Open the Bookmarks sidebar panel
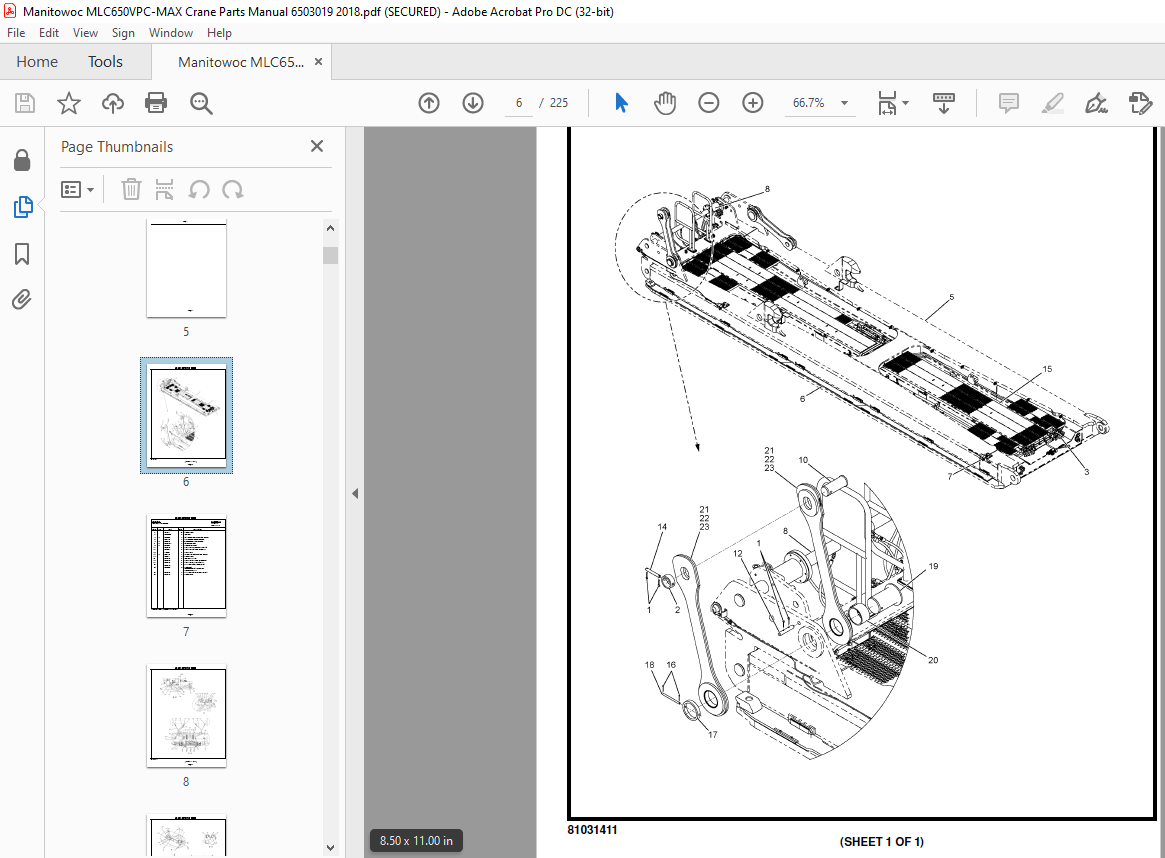1165x858 pixels. 22,254
